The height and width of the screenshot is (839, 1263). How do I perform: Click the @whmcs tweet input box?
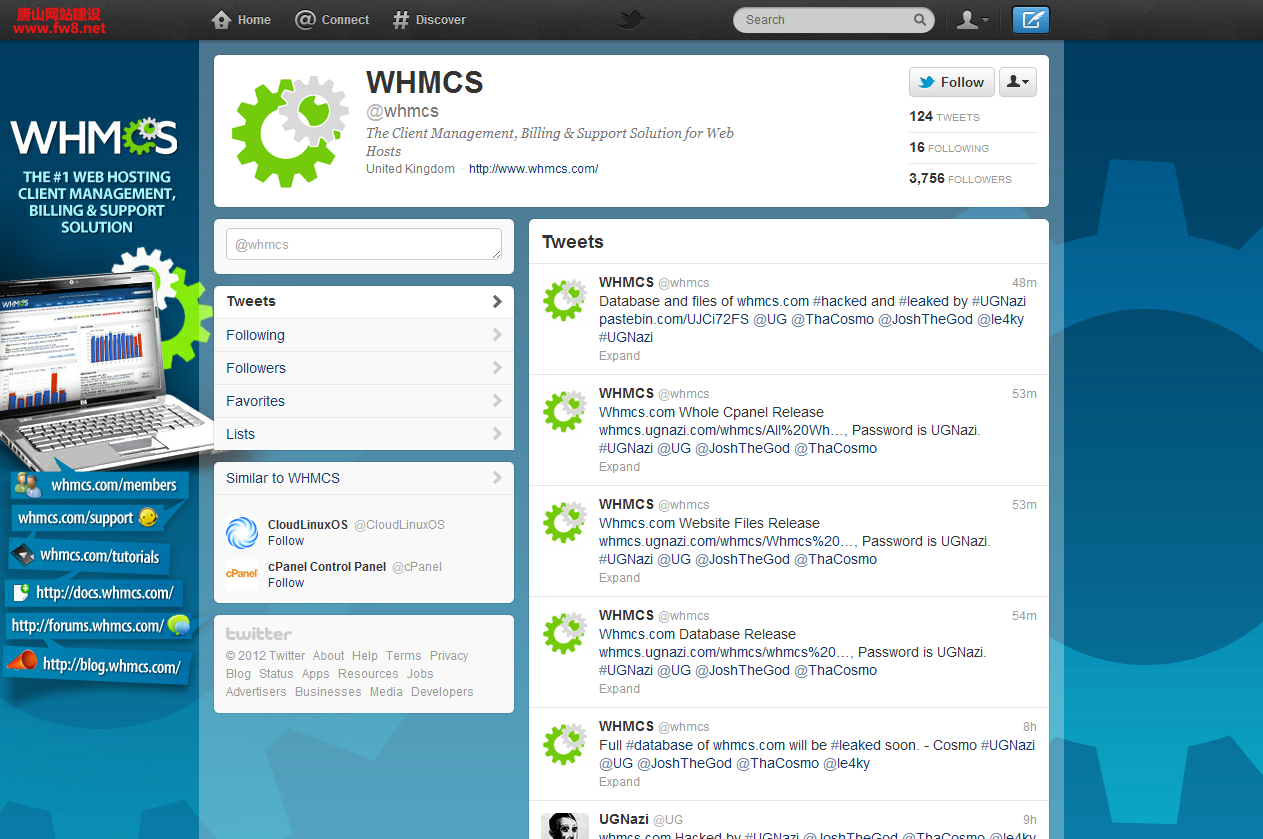point(363,244)
